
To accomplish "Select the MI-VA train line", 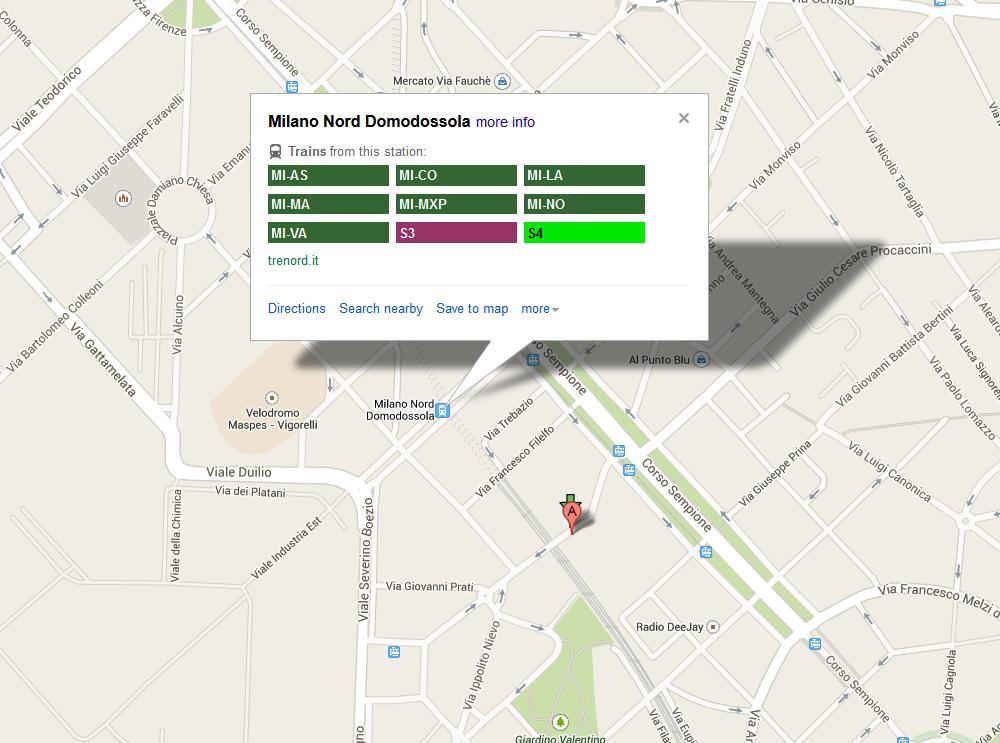I will 328,233.
